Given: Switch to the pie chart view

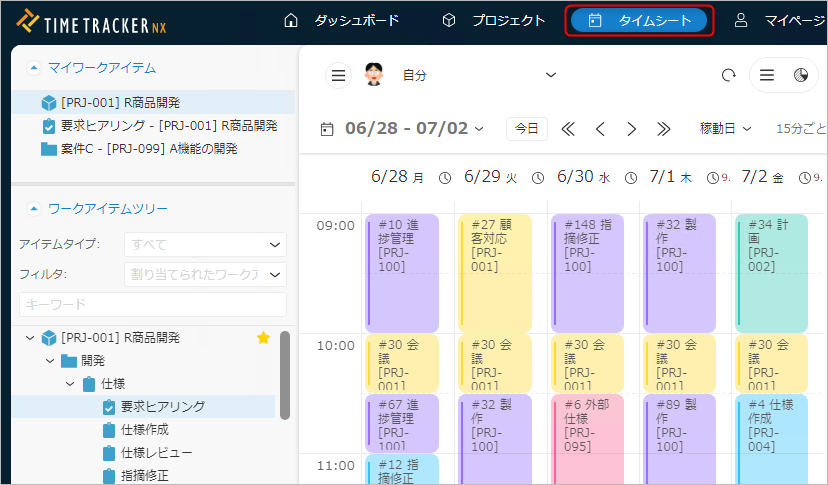Looking at the screenshot, I should (x=800, y=75).
